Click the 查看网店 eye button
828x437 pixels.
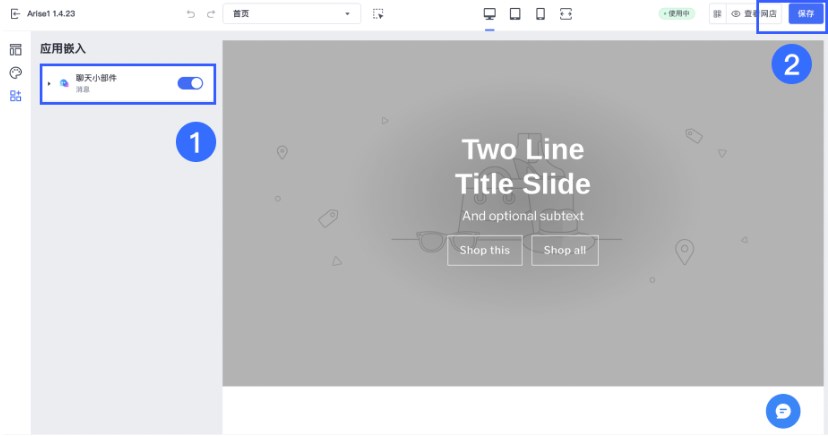click(754, 14)
